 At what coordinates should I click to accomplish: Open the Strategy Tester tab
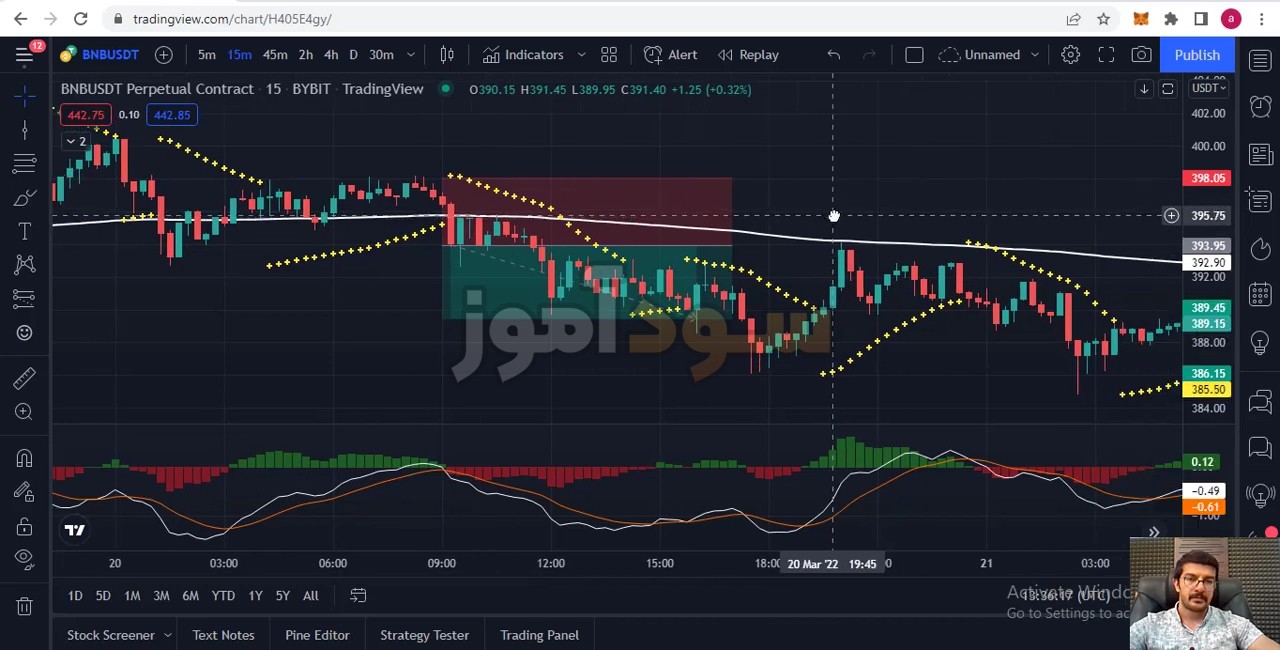(x=424, y=635)
